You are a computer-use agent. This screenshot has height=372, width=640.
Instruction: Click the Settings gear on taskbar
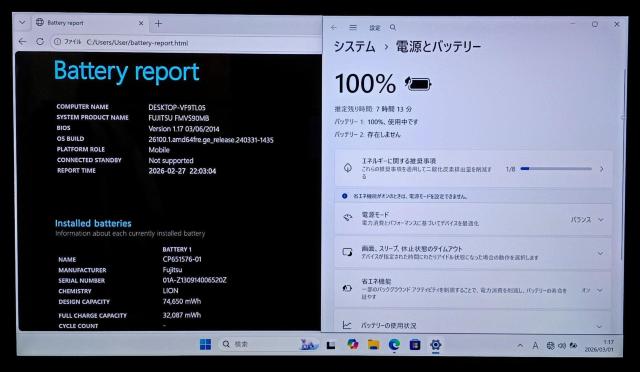coord(436,345)
